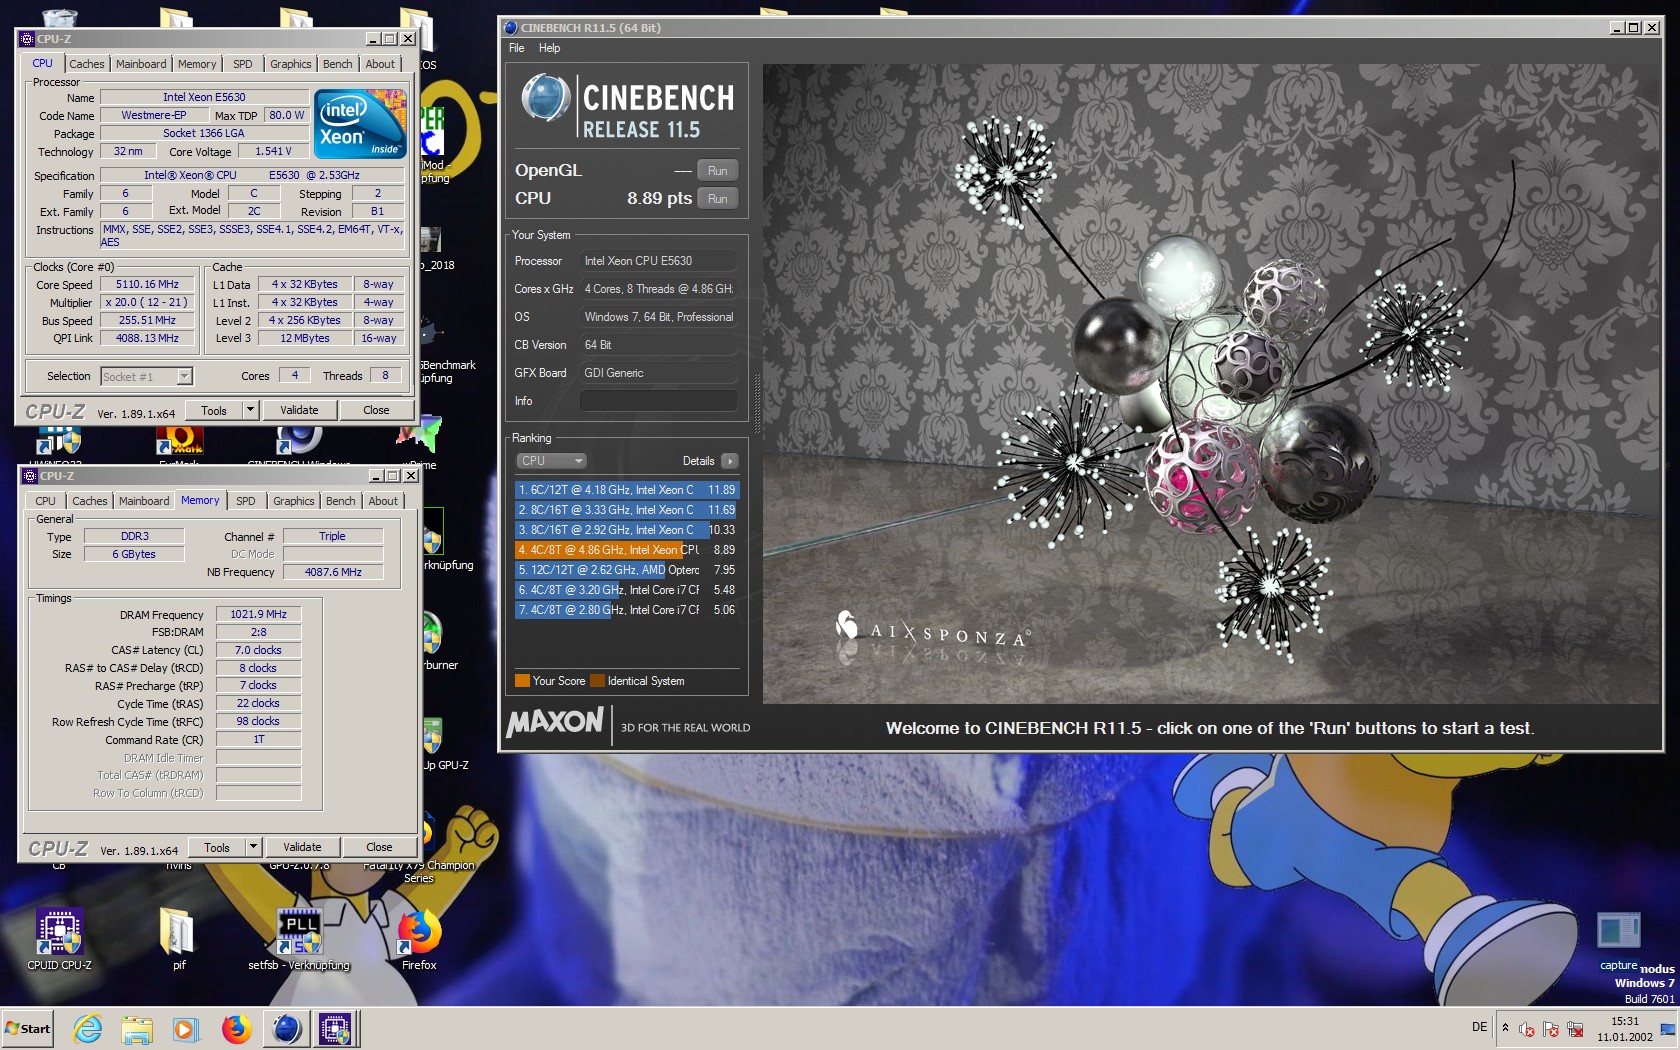
Task: Select ranking row 6. 4C/8T @ 3.20 GHz
Action: (x=627, y=590)
